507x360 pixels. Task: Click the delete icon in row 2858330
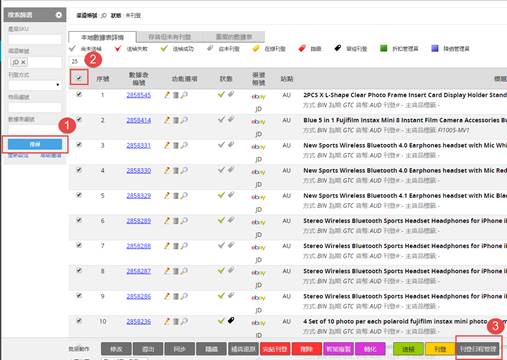176,170
